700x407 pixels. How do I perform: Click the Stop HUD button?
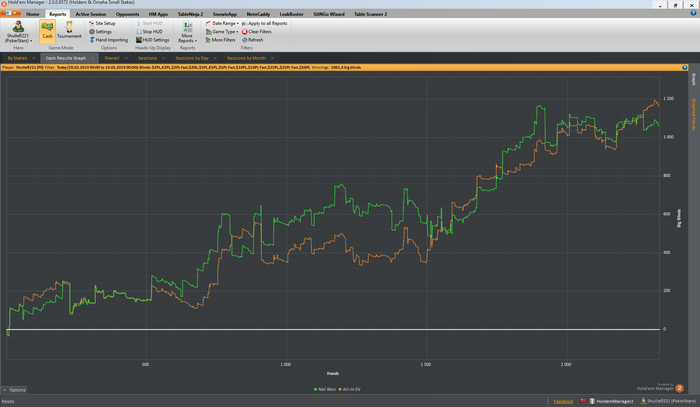coord(149,32)
